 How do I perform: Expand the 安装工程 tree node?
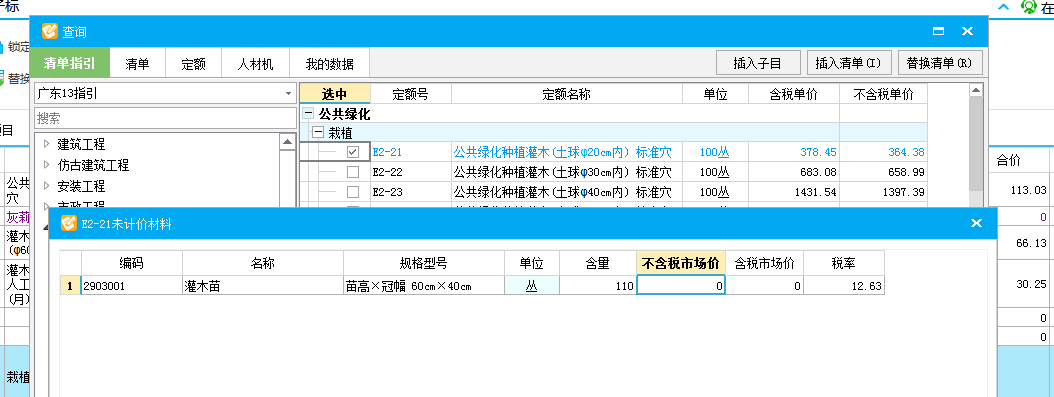point(46,185)
